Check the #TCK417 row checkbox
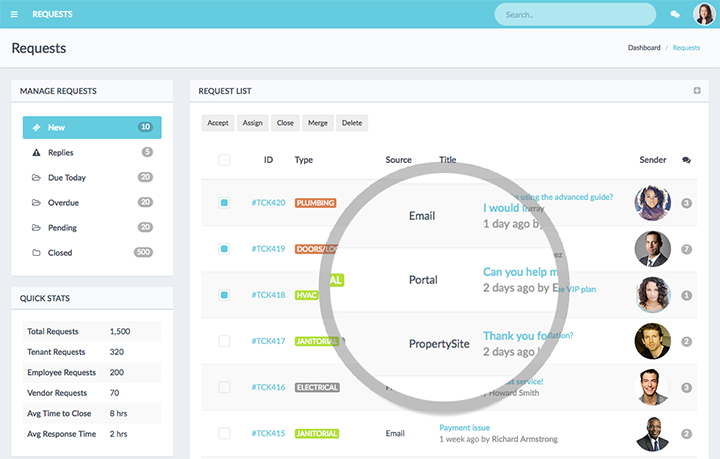Screen dimensions: 720x459 coord(224,341)
